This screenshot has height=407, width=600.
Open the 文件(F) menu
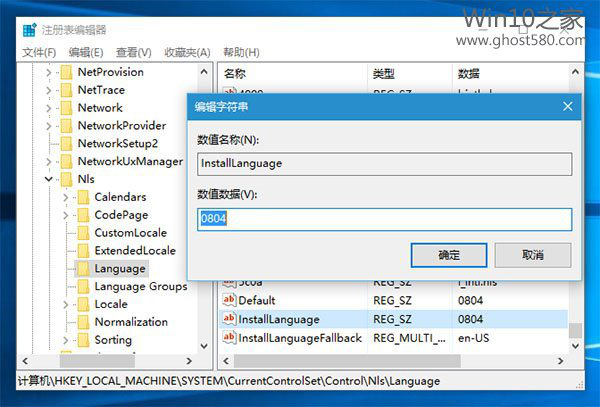39,52
